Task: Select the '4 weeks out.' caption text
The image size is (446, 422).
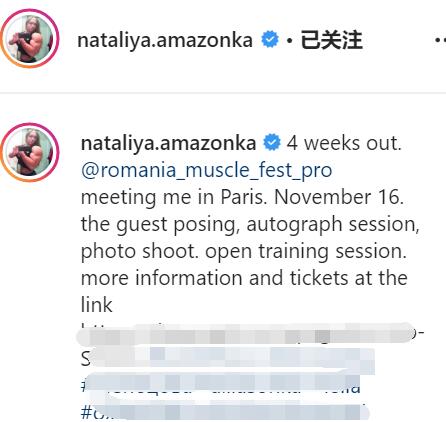Action: click(x=344, y=143)
